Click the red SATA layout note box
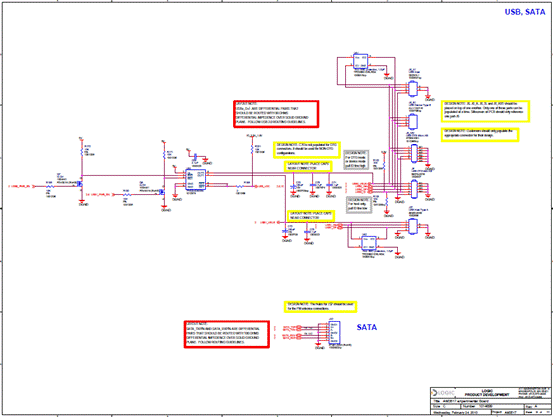Screen dimensions: 553x417 click(x=227, y=334)
